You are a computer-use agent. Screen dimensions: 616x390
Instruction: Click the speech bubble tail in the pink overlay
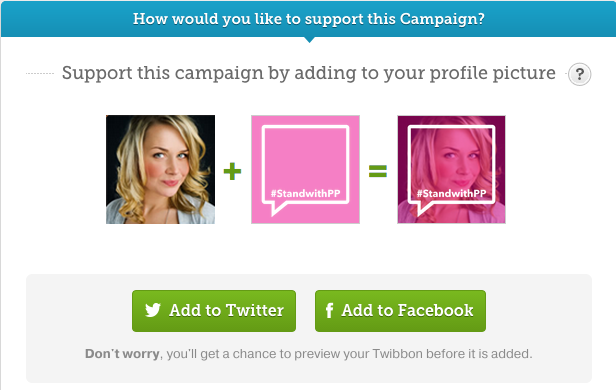(x=278, y=209)
